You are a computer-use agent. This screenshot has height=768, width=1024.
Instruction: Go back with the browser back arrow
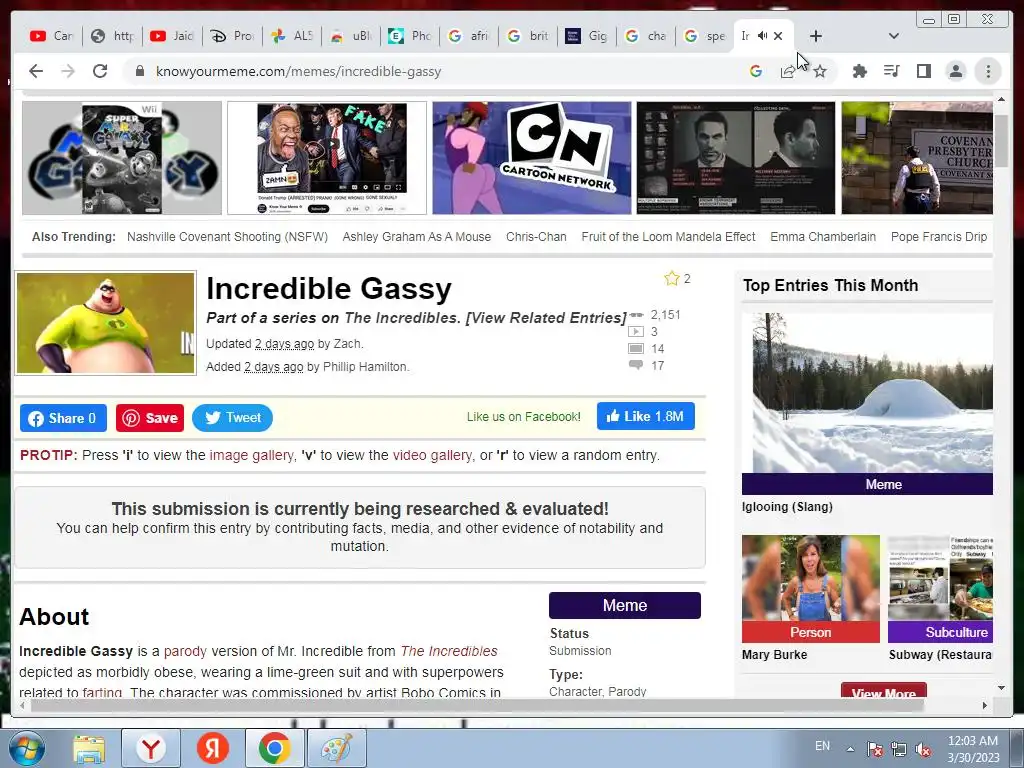(x=36, y=71)
